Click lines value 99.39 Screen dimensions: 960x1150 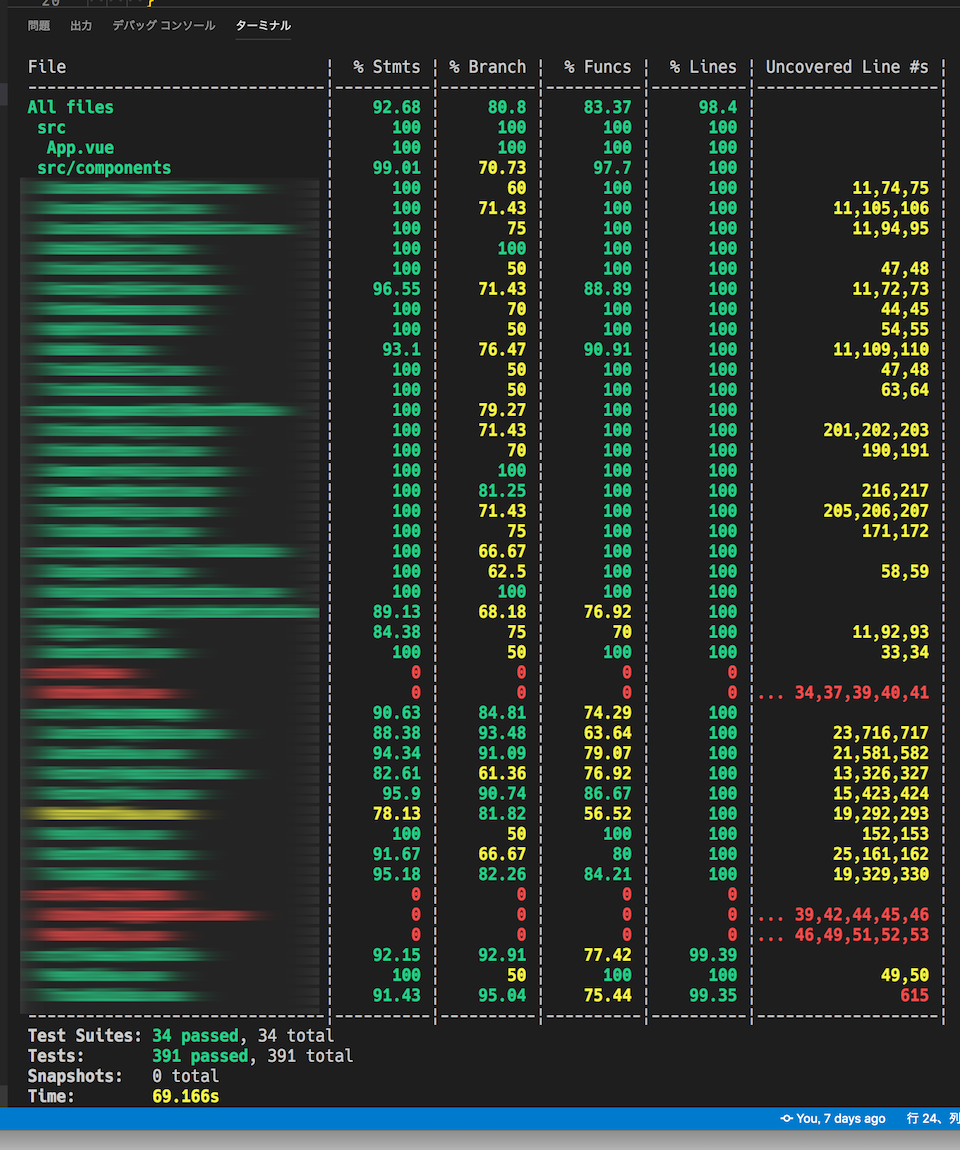coord(713,955)
